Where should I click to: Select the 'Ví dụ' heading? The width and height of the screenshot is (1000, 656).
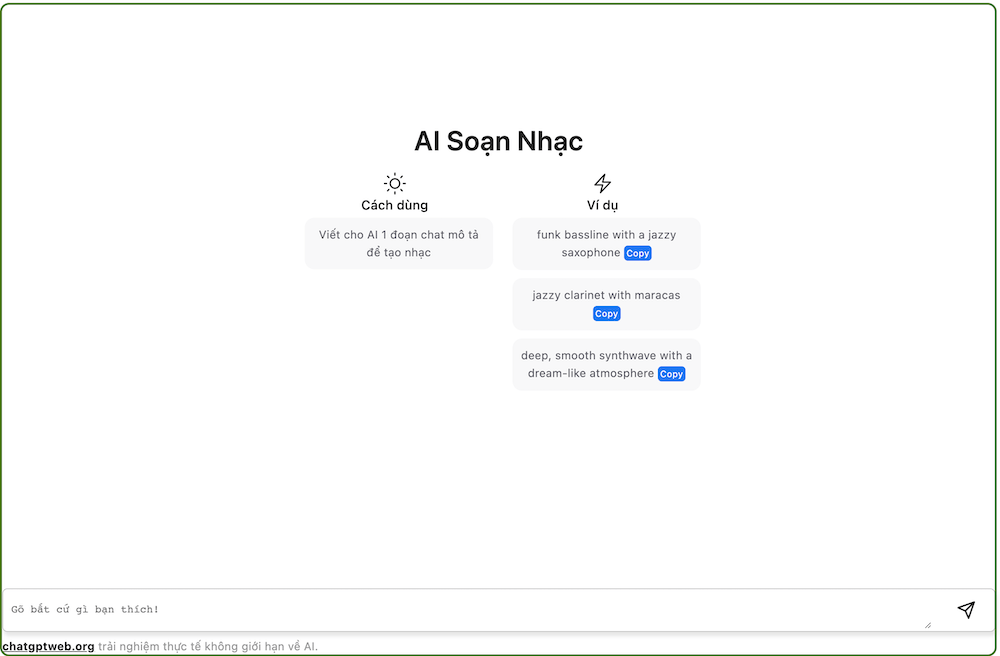pyautogui.click(x=602, y=205)
